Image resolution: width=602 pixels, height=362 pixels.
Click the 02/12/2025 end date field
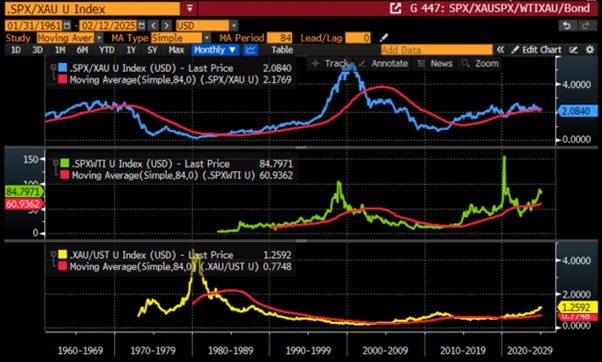click(108, 26)
